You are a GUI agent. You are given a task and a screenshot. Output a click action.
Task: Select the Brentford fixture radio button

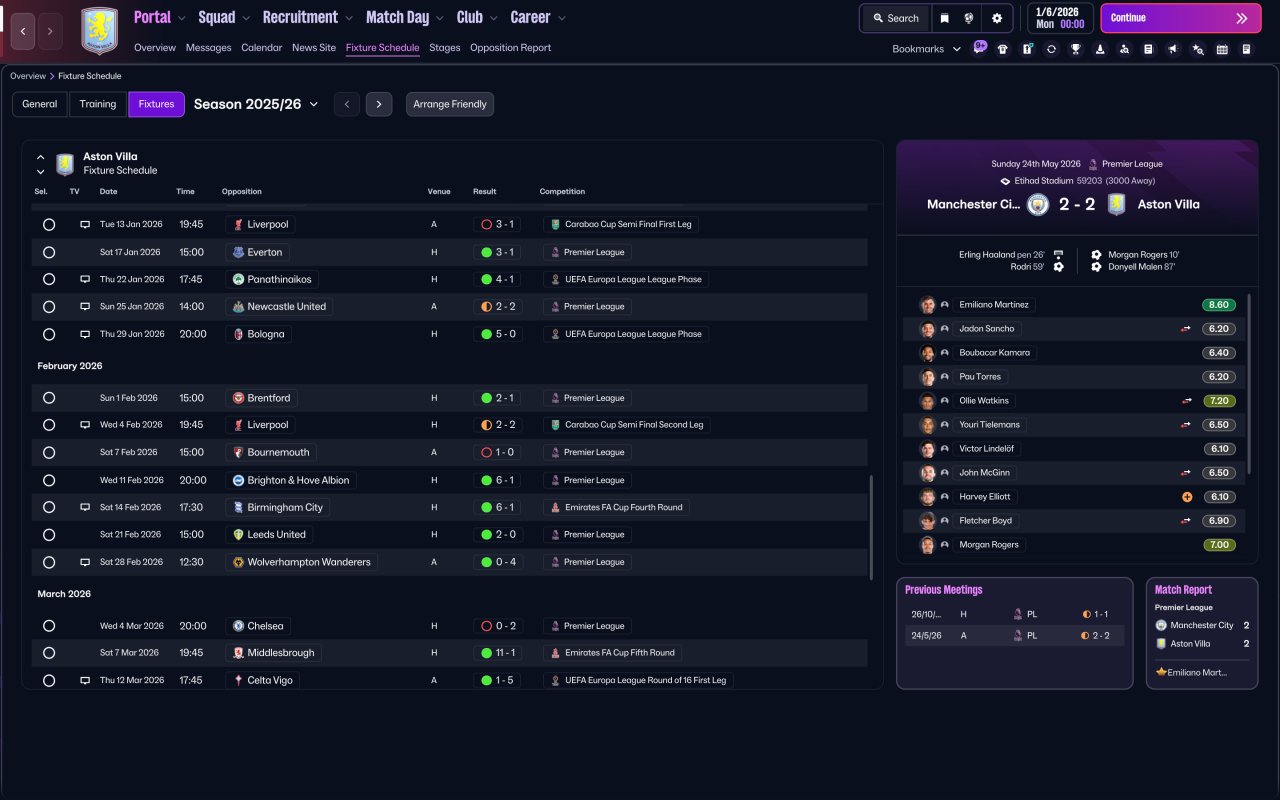[49, 398]
